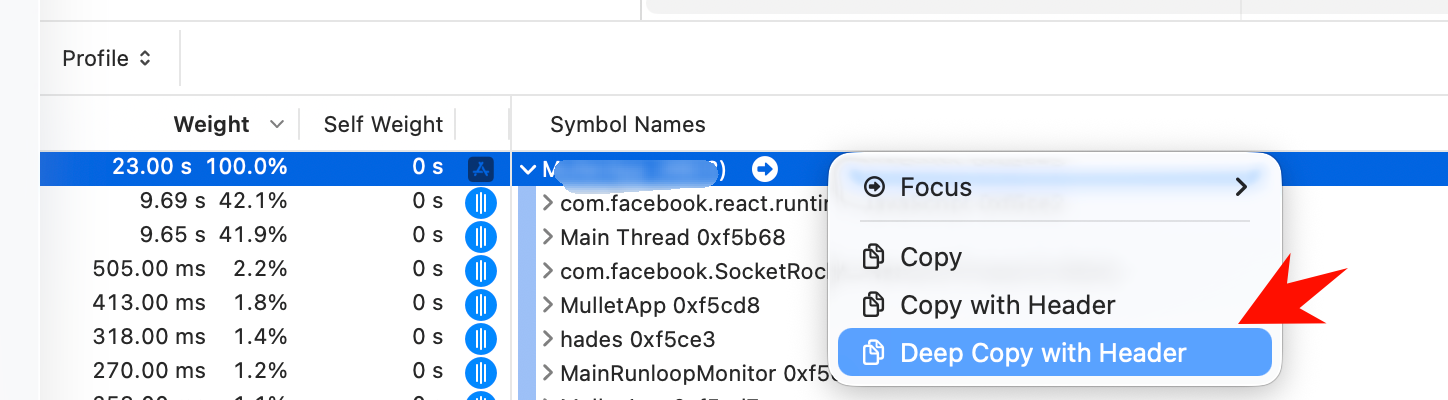This screenshot has width=1448, height=400.
Task: Click the 318.00 ms 1.4% weight cell
Action: [x=190, y=337]
